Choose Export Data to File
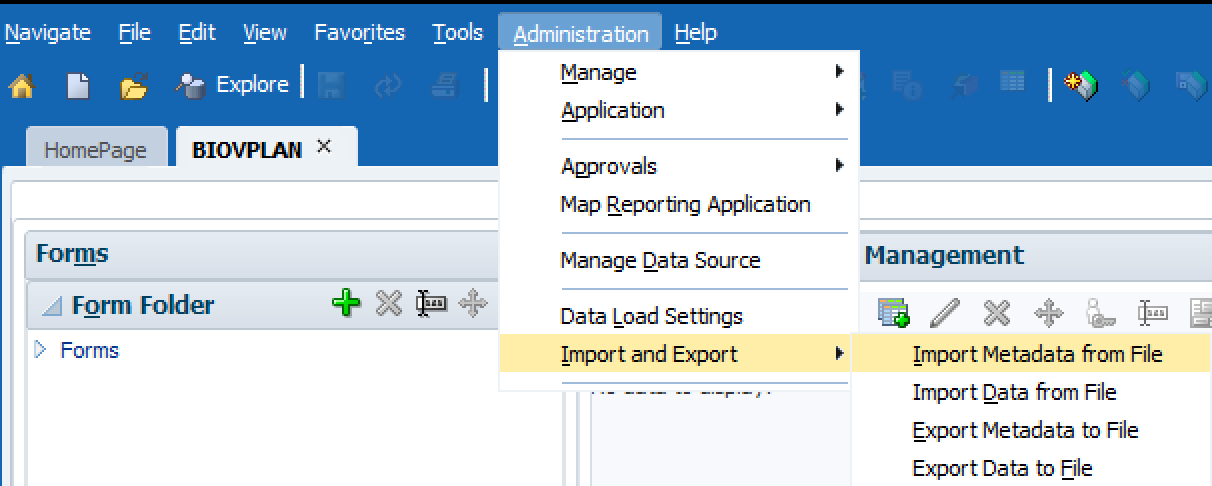This screenshot has width=1212, height=486. pyautogui.click(x=1002, y=468)
